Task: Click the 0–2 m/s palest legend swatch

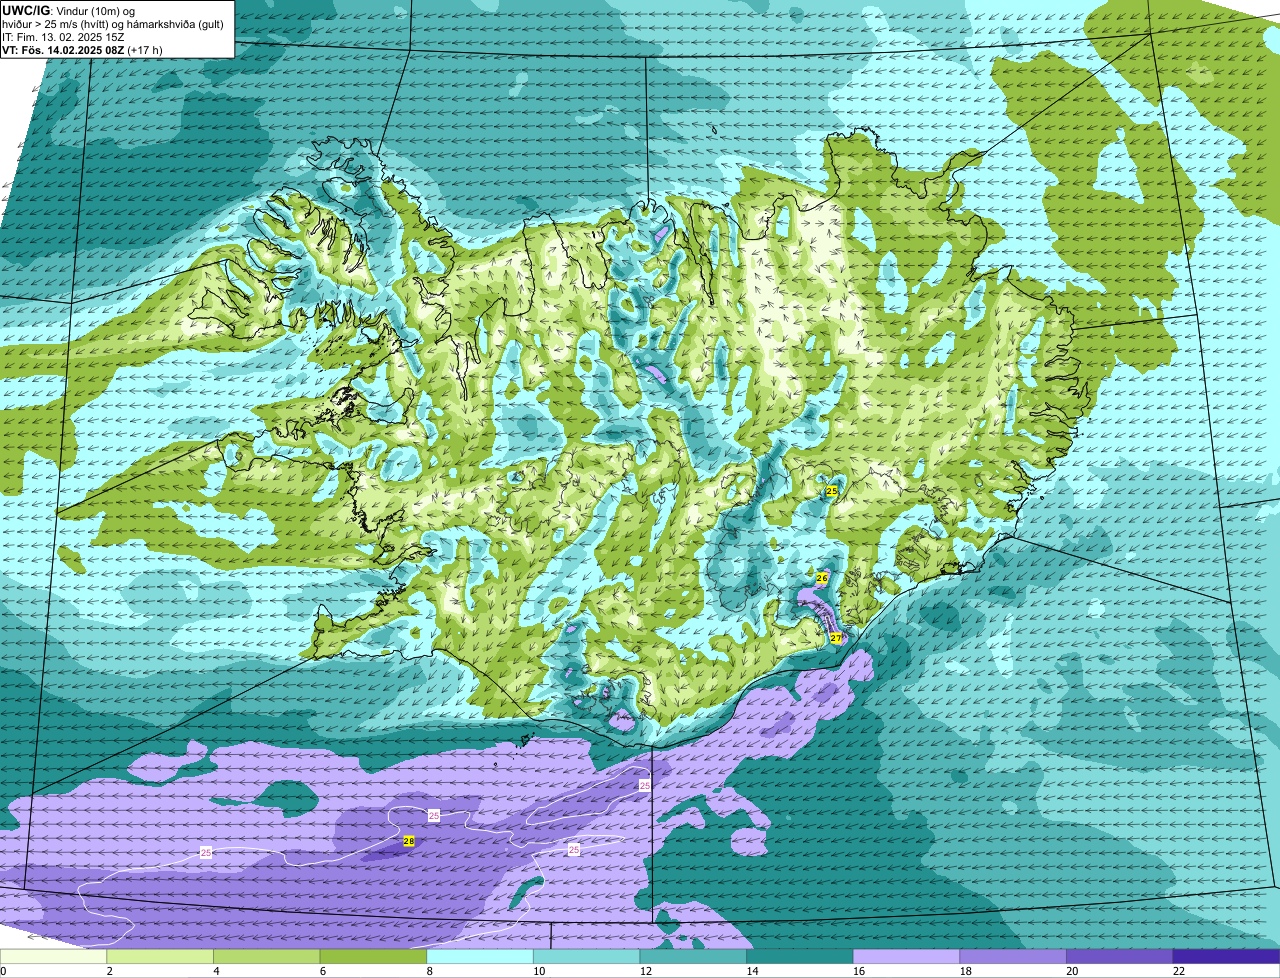Action: pos(54,957)
